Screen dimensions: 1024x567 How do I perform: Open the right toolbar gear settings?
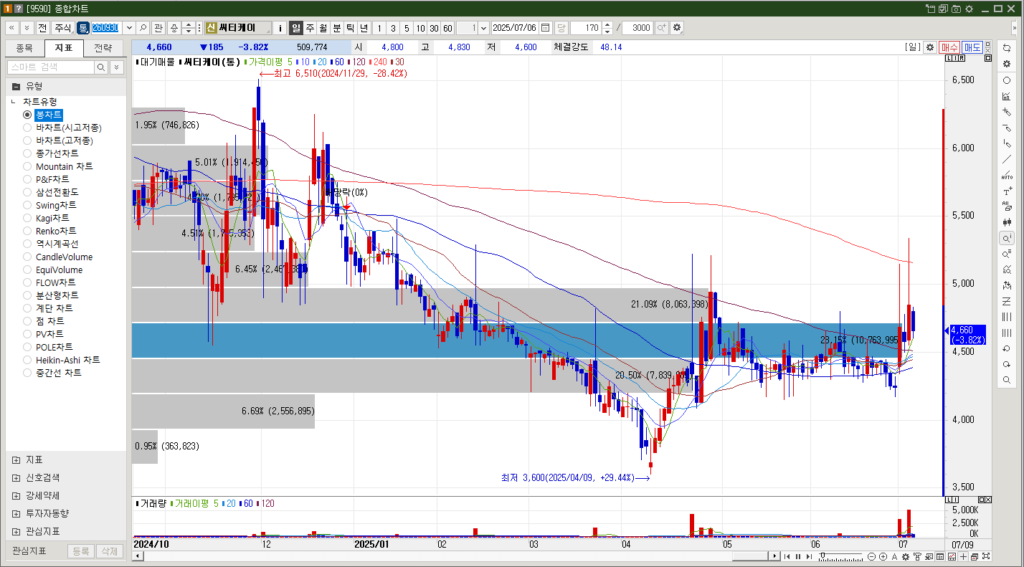click(1006, 64)
